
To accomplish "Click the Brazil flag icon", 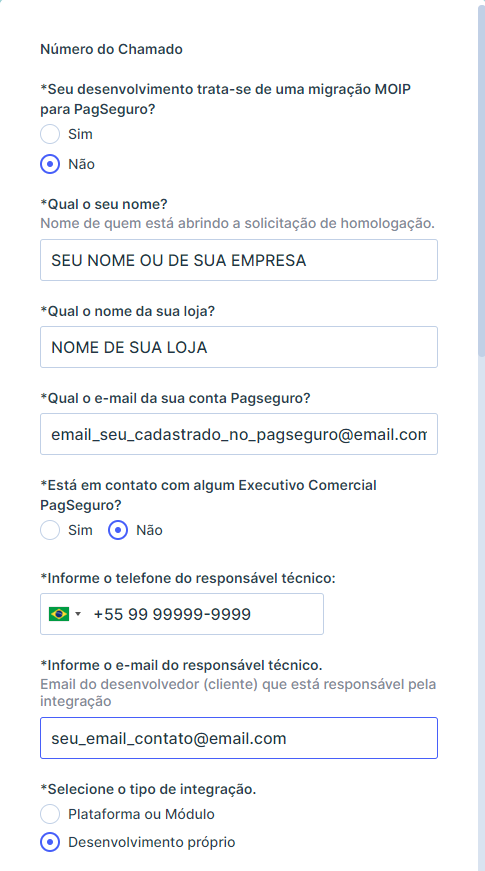I will 59,614.
